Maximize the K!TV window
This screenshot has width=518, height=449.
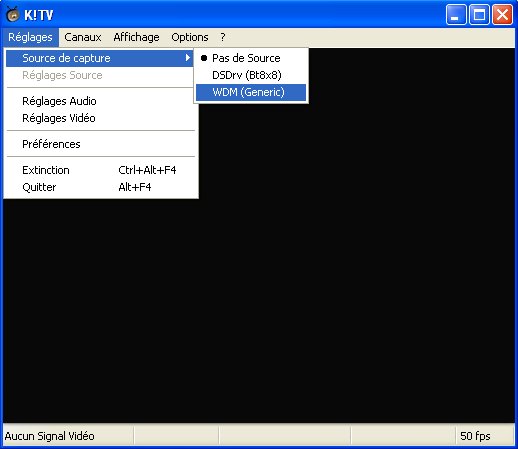click(479, 15)
